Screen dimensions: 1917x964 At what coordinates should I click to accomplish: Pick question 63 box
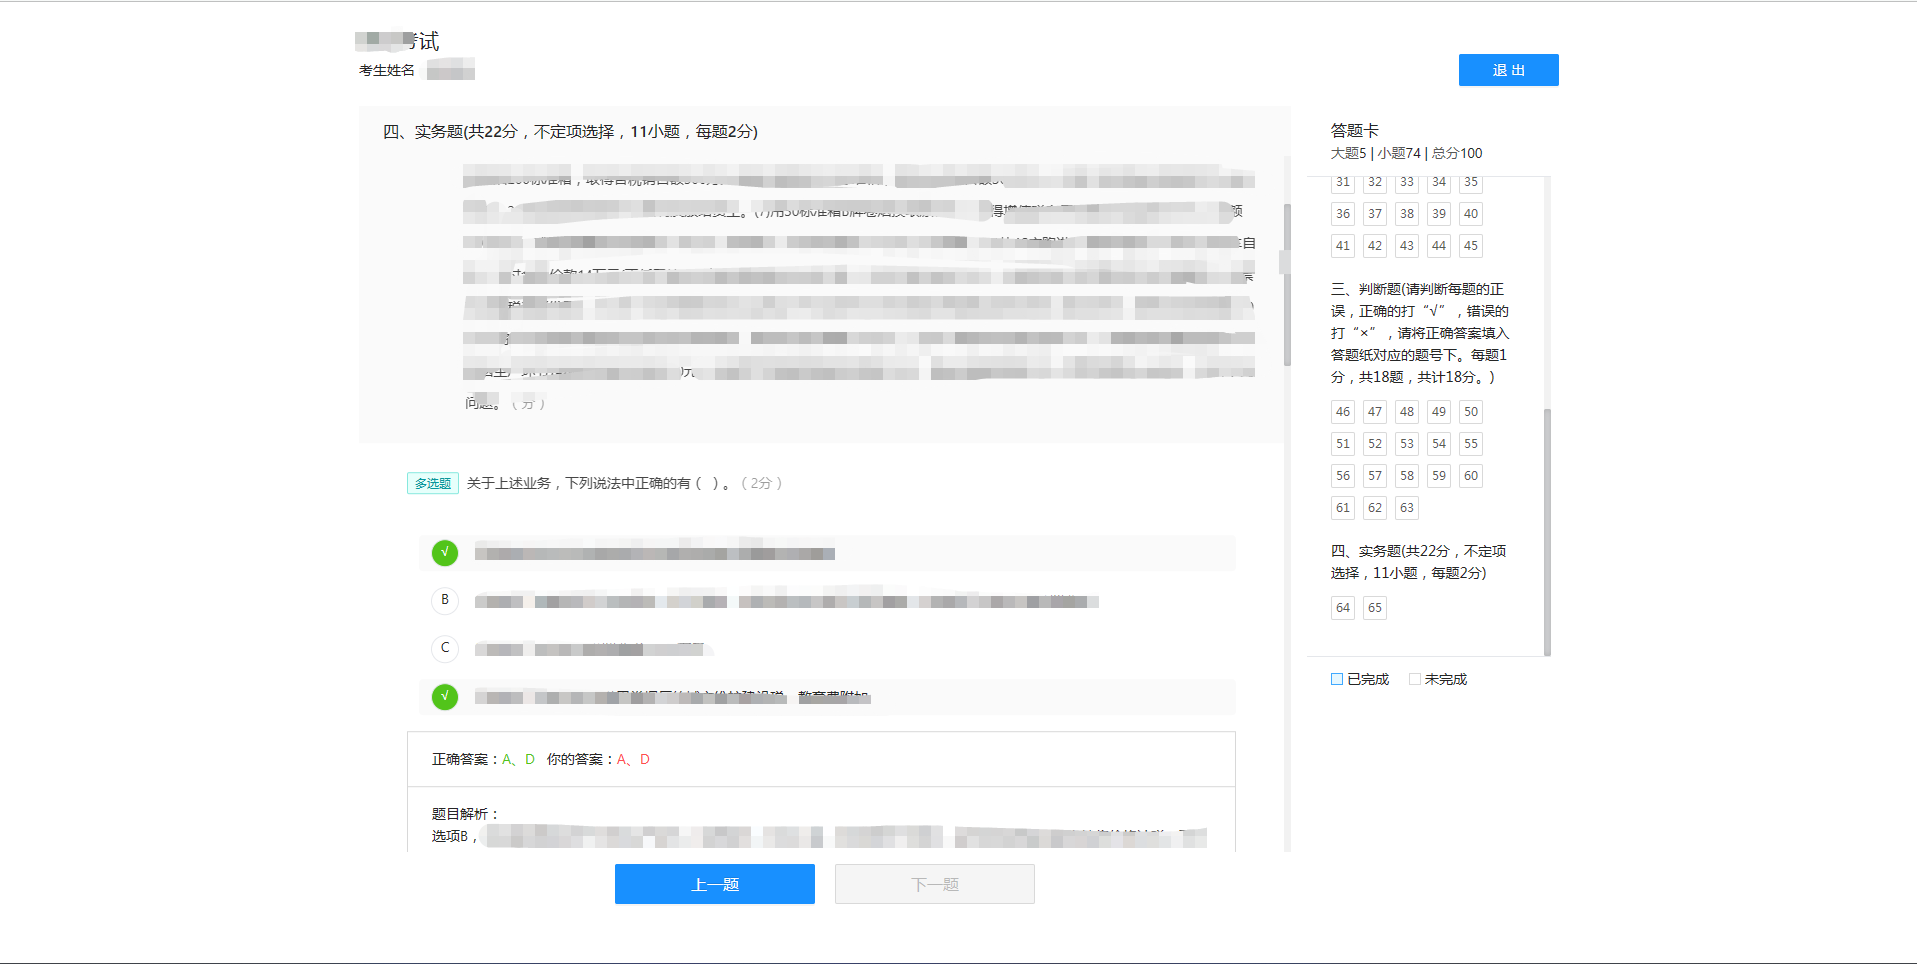1407,508
